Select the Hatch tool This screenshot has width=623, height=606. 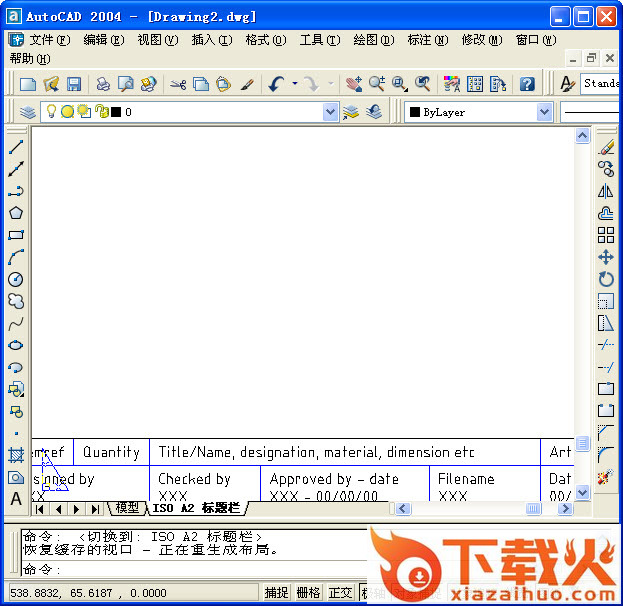[16, 455]
